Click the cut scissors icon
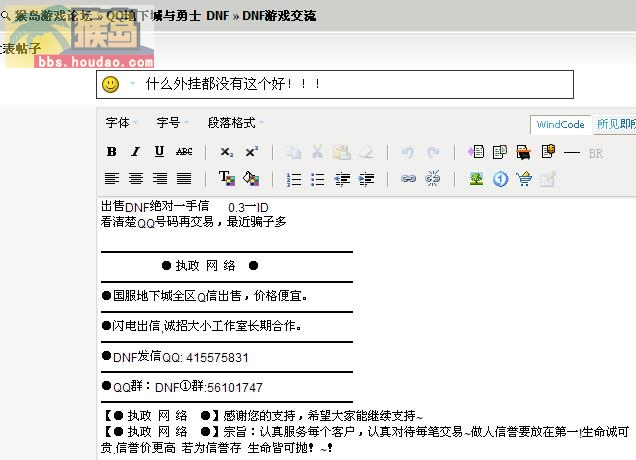This screenshot has width=636, height=460. 317,152
